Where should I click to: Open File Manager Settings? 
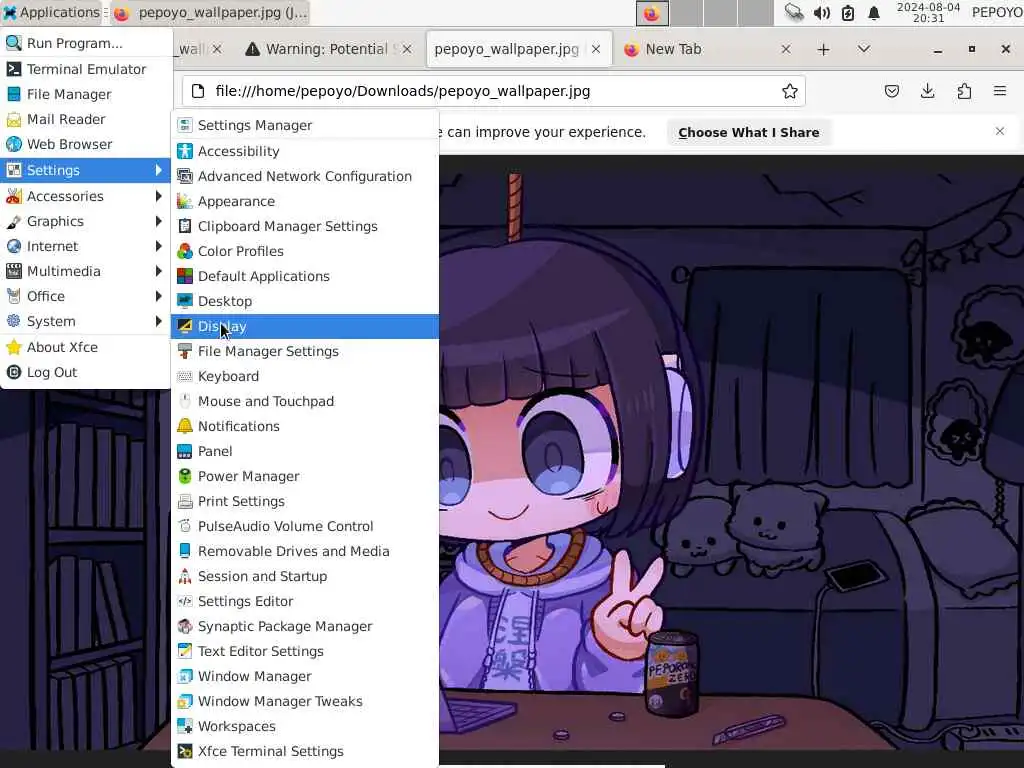tap(304, 351)
